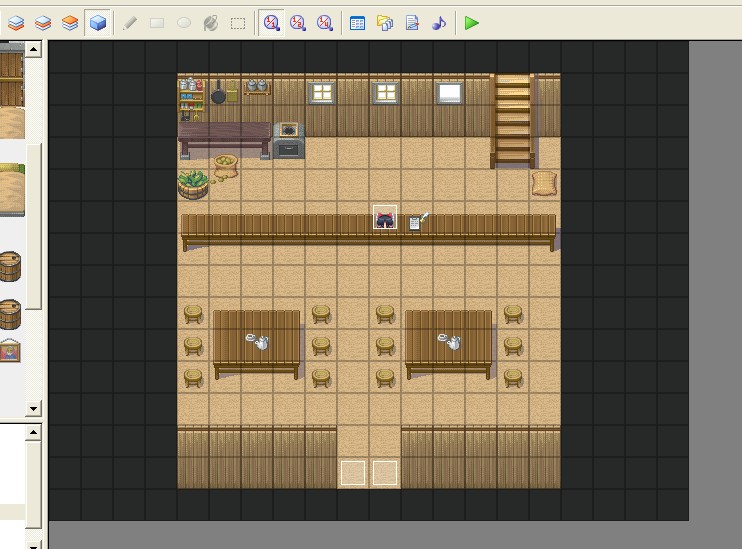Viewport: 742px width, 549px height.
Task: Click tileset palette scrollbar thumb
Action: coord(34,226)
